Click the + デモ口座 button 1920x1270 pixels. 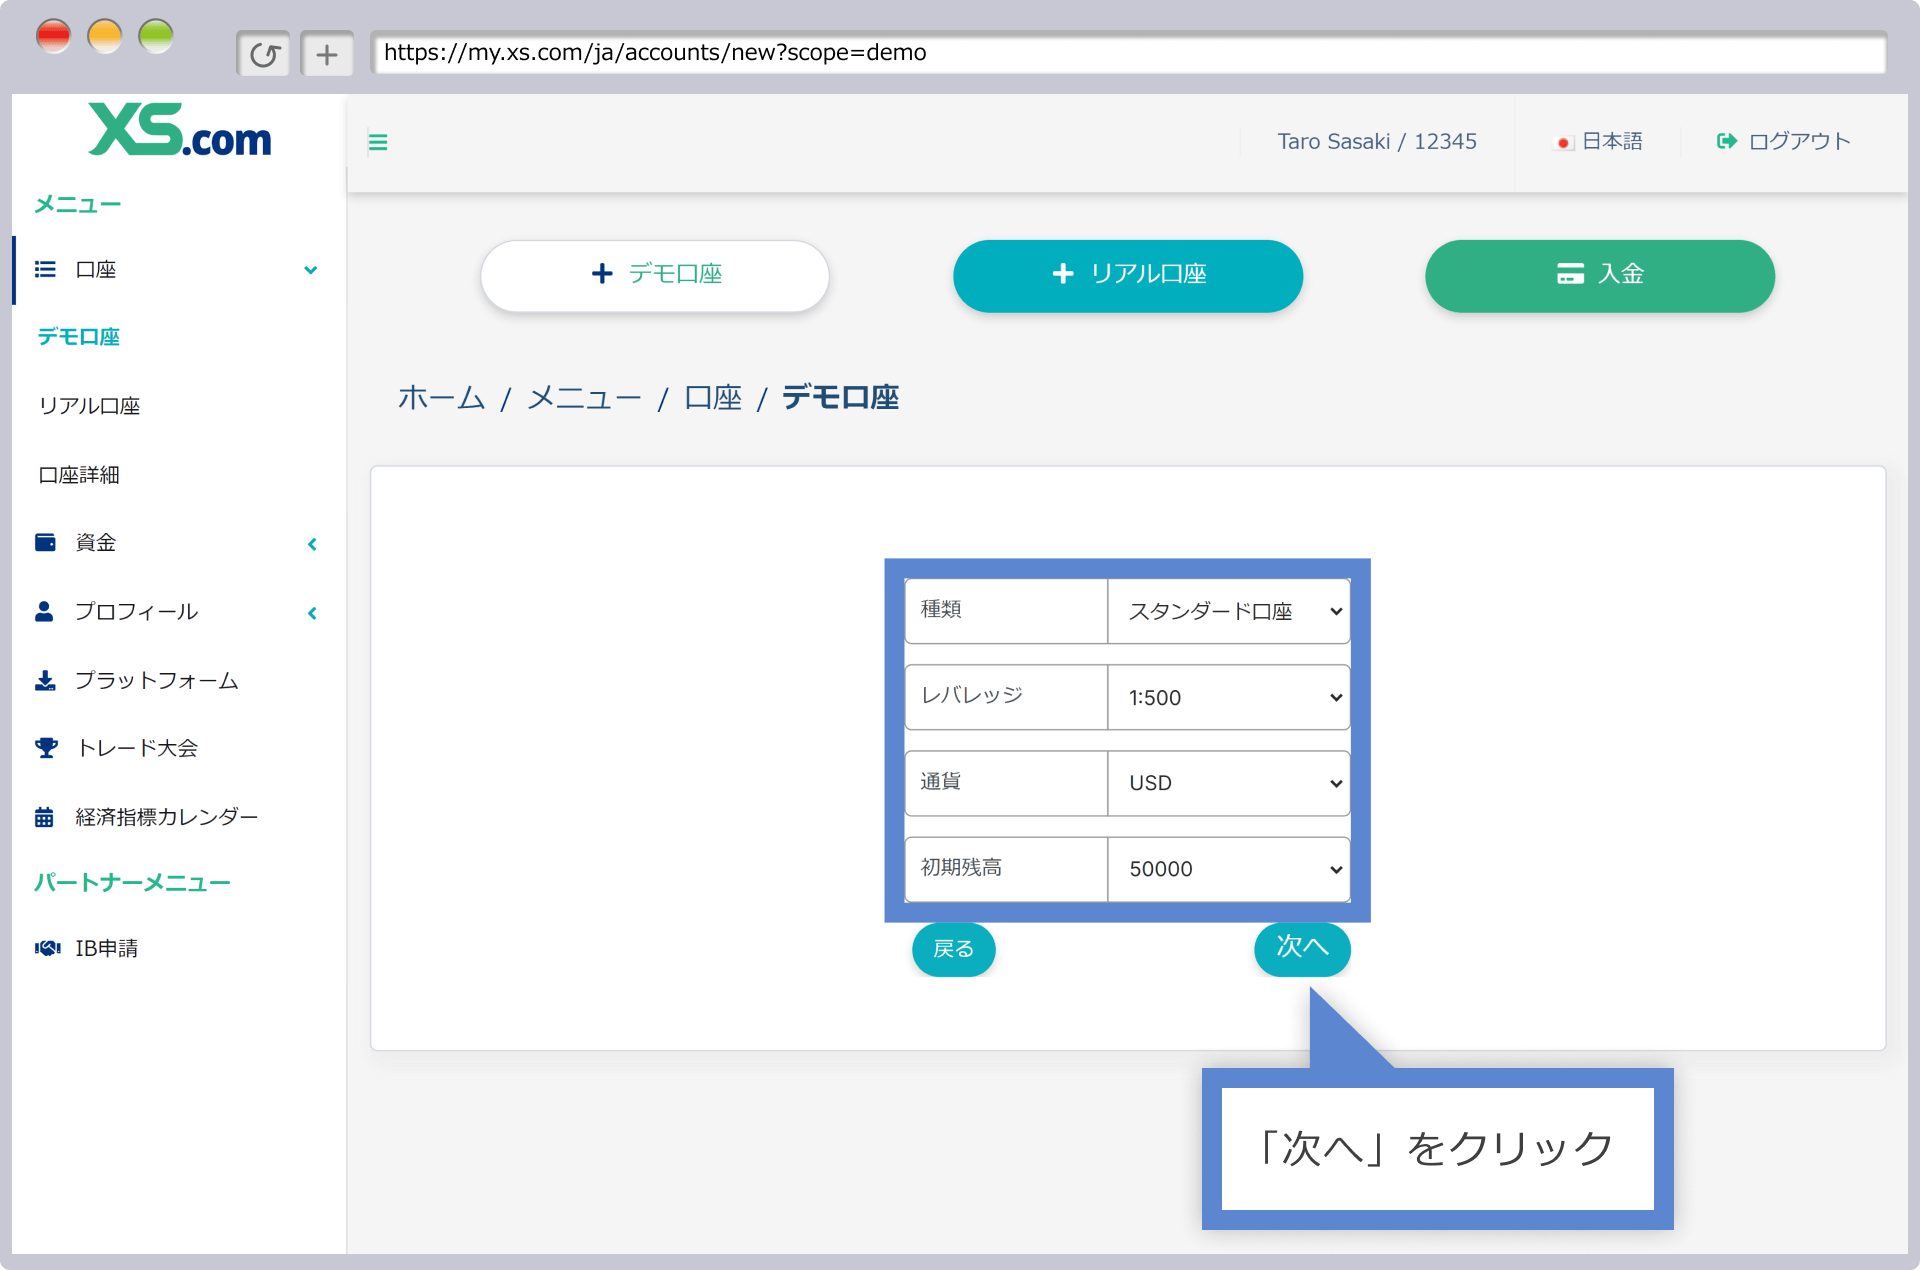[x=655, y=275]
